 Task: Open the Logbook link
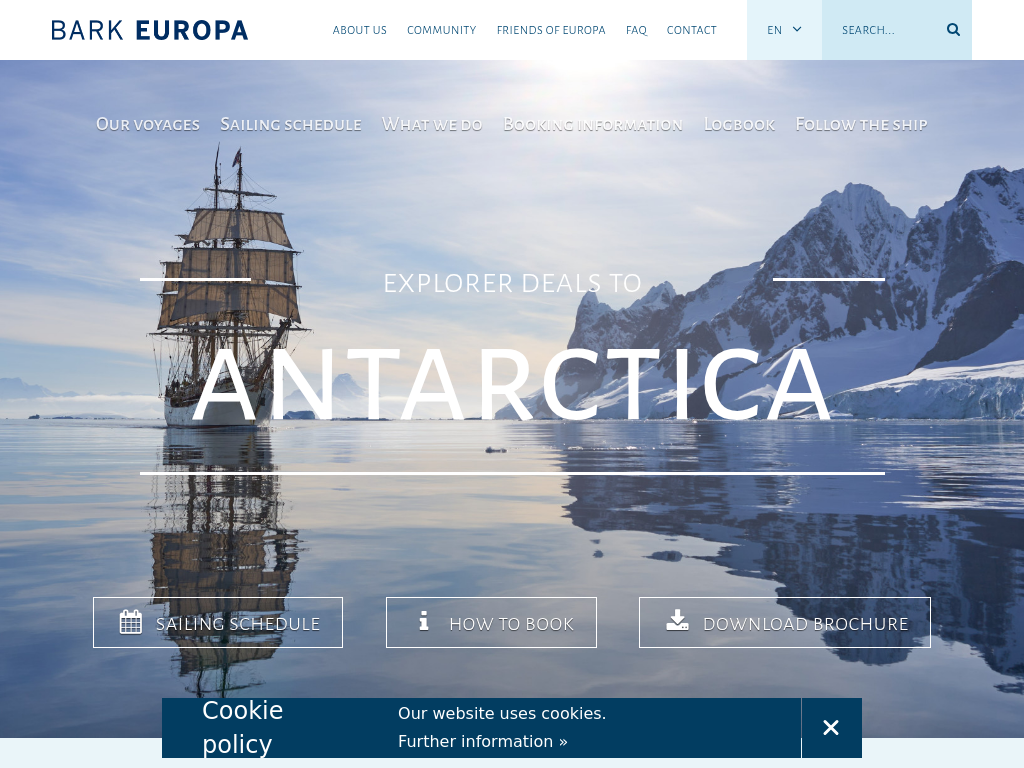[739, 124]
